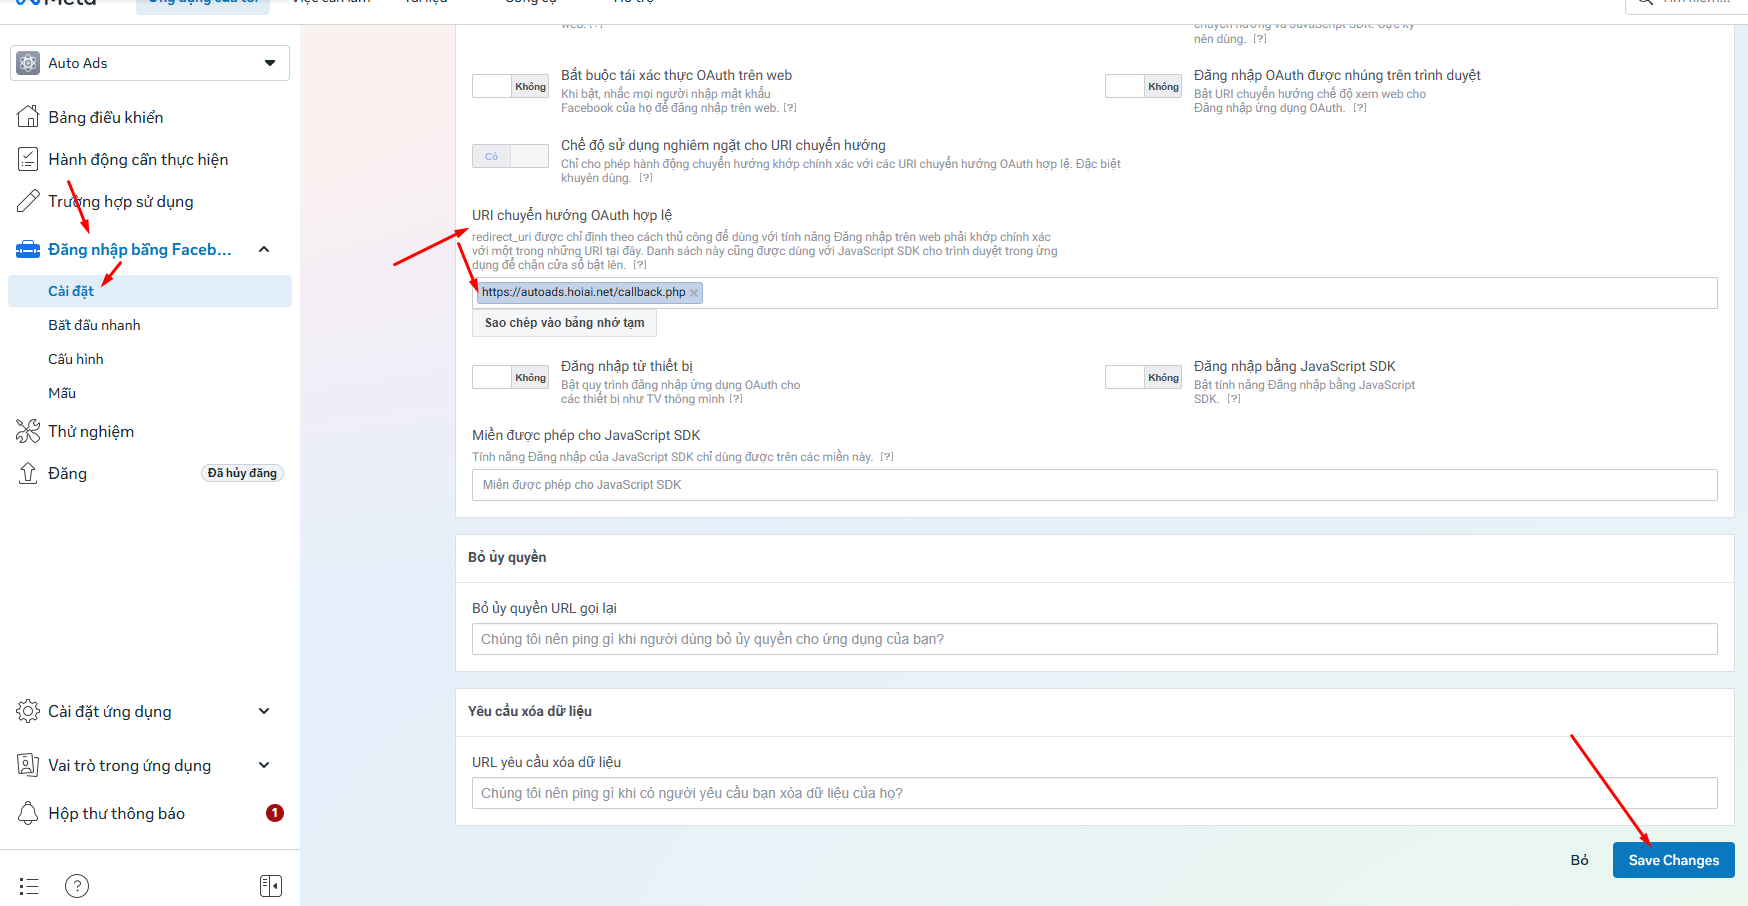The image size is (1748, 906).
Task: Toggle Đăng nhập bằng JavaScript SDK switch
Action: 1143,377
